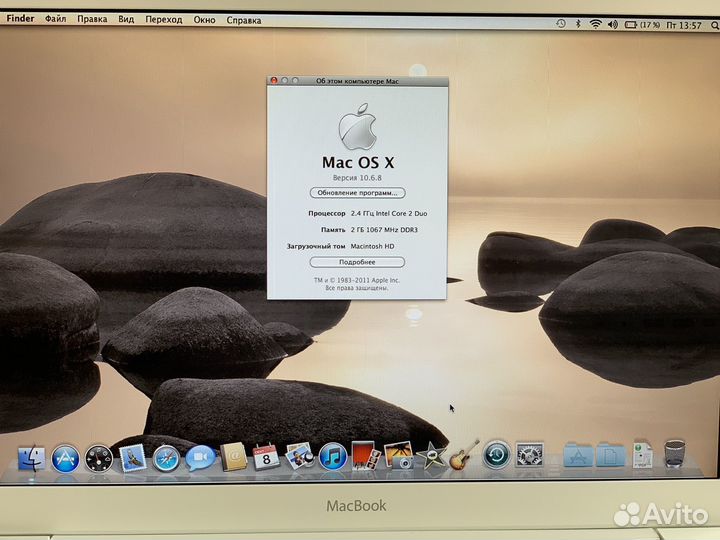Image resolution: width=720 pixels, height=540 pixels.
Task: Open iMovie star icon
Action: pyautogui.click(x=431, y=455)
